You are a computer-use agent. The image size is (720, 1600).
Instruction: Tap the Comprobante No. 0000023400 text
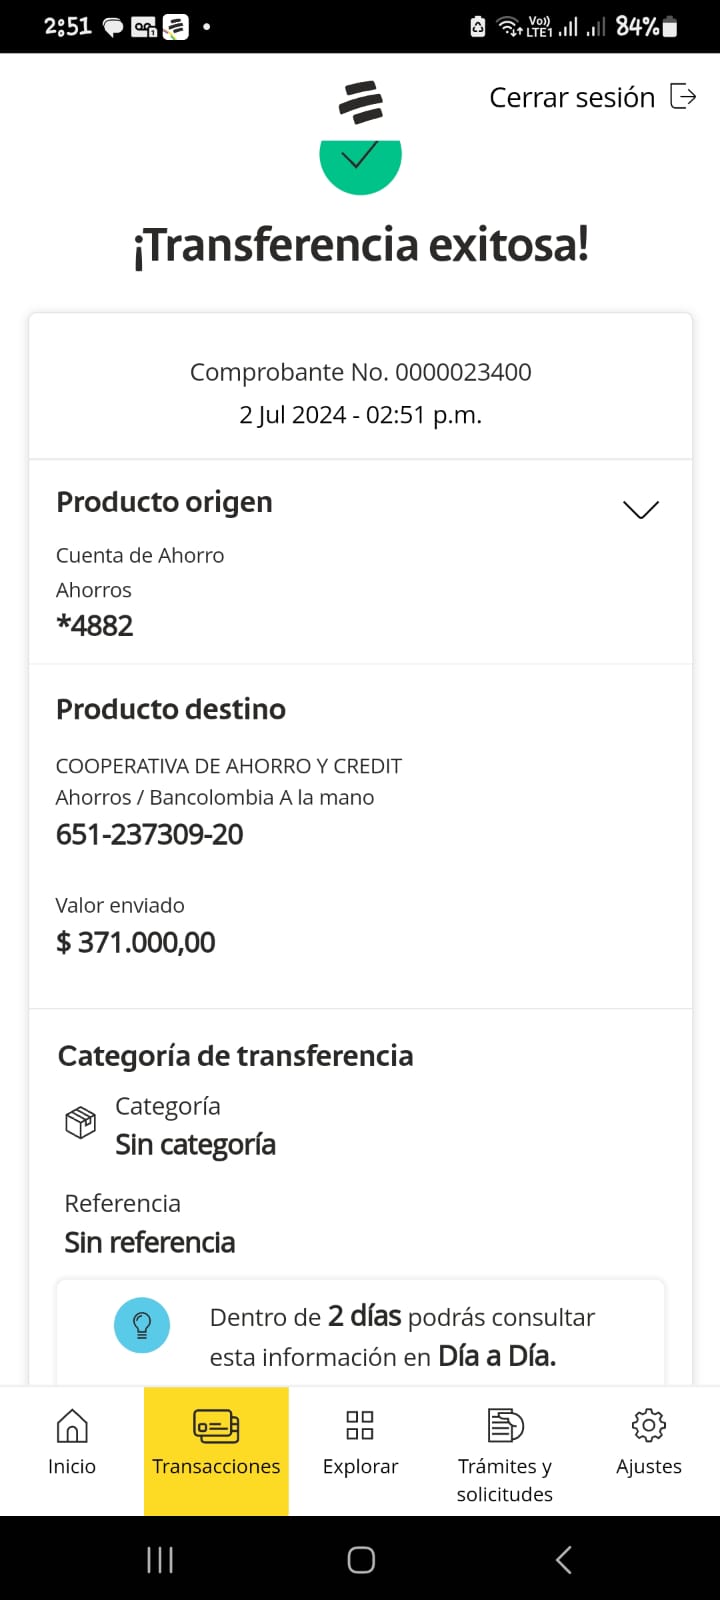point(361,372)
